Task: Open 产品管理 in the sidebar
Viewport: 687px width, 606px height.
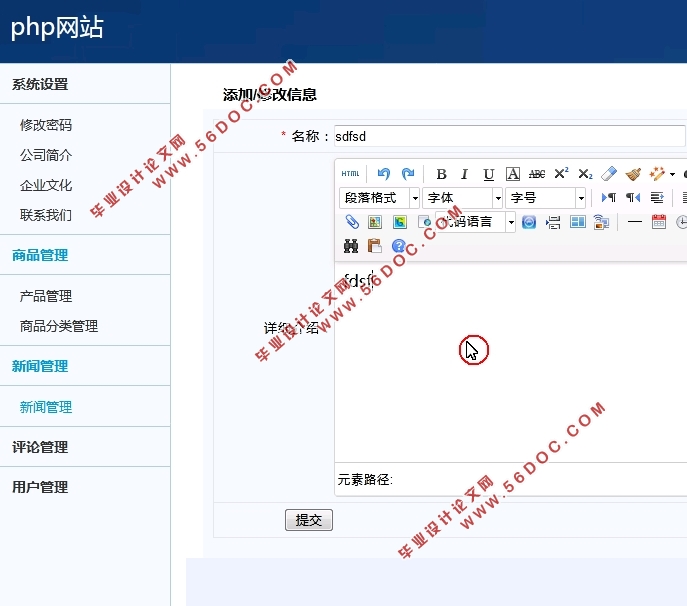Action: [46, 296]
